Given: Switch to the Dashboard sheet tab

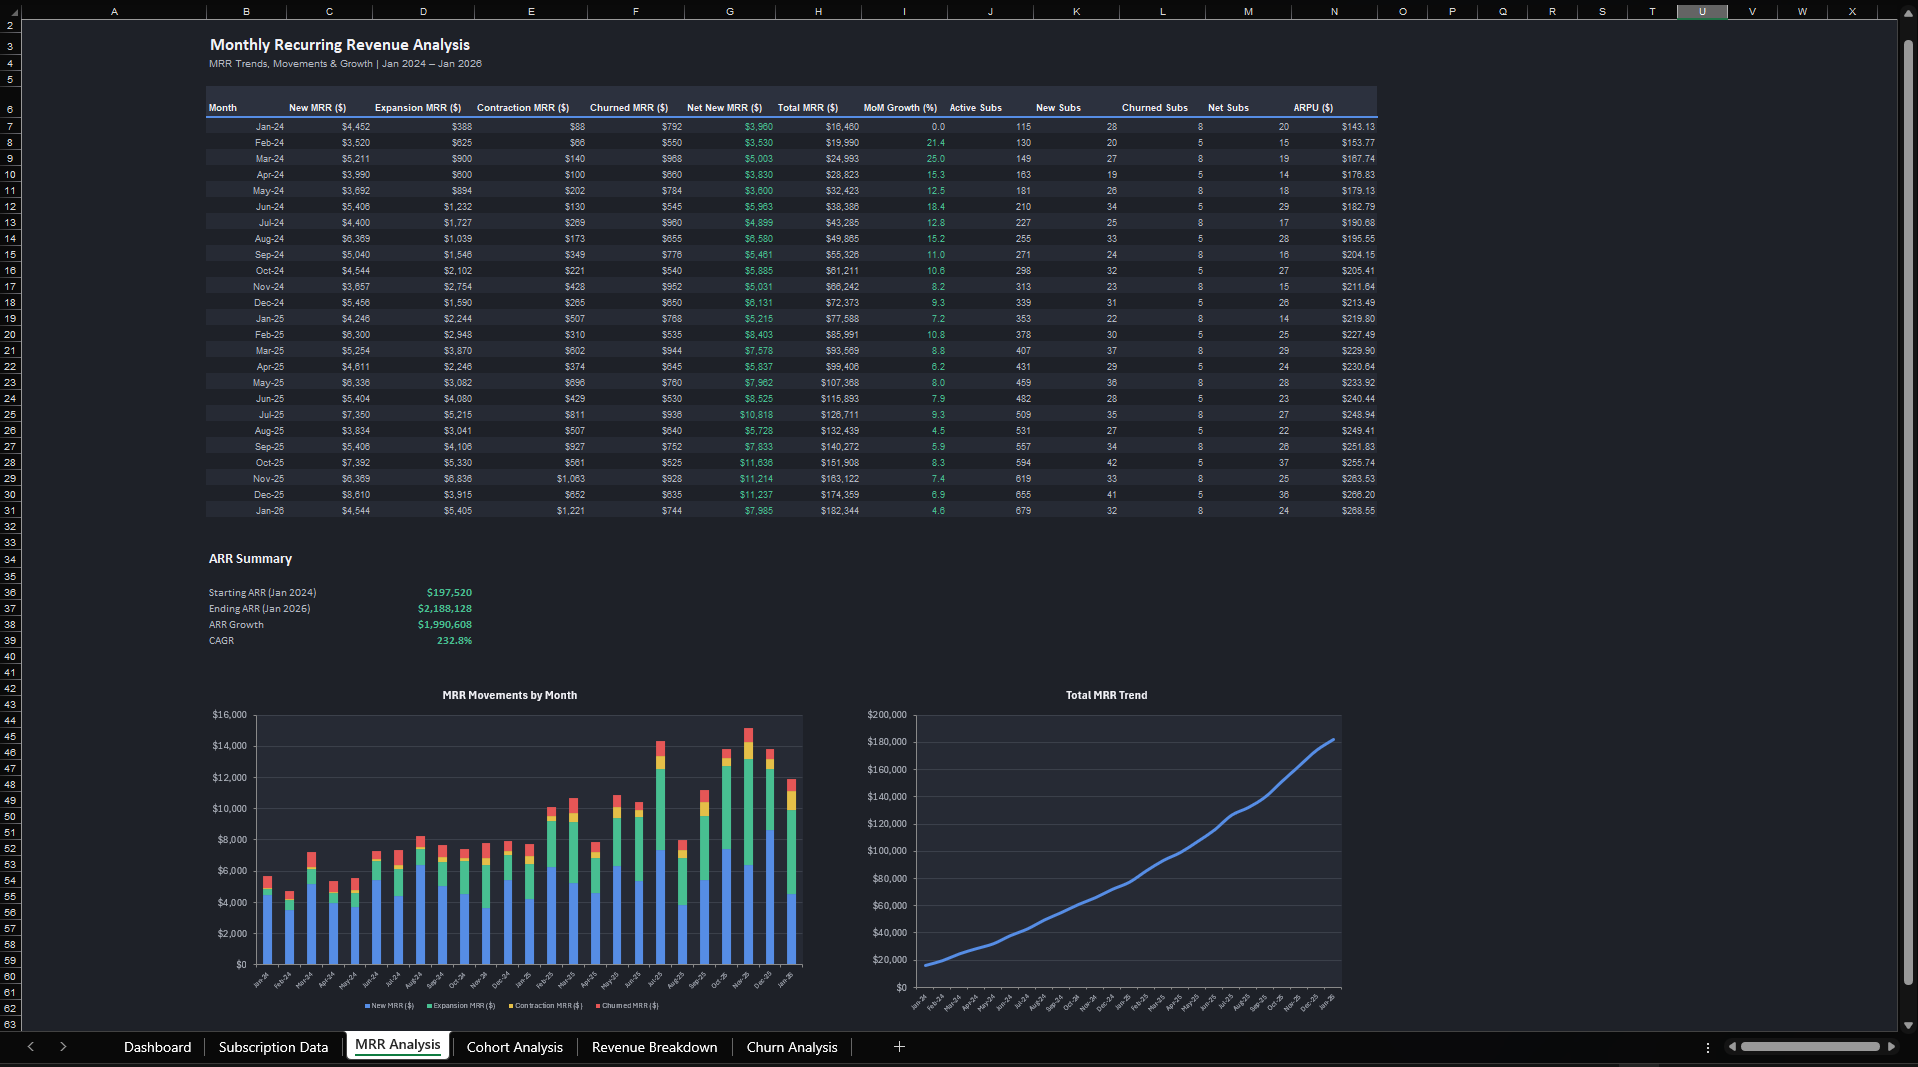Looking at the screenshot, I should pos(157,1047).
